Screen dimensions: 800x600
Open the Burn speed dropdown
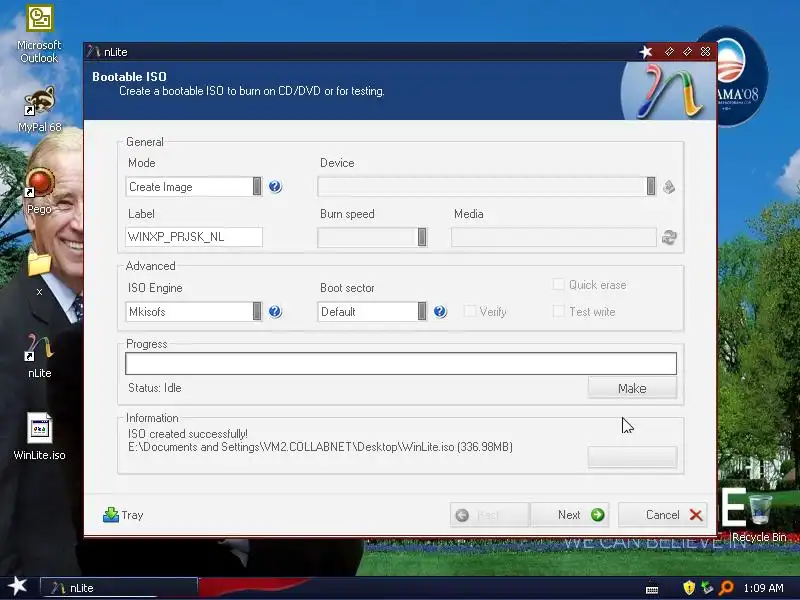tap(372, 237)
